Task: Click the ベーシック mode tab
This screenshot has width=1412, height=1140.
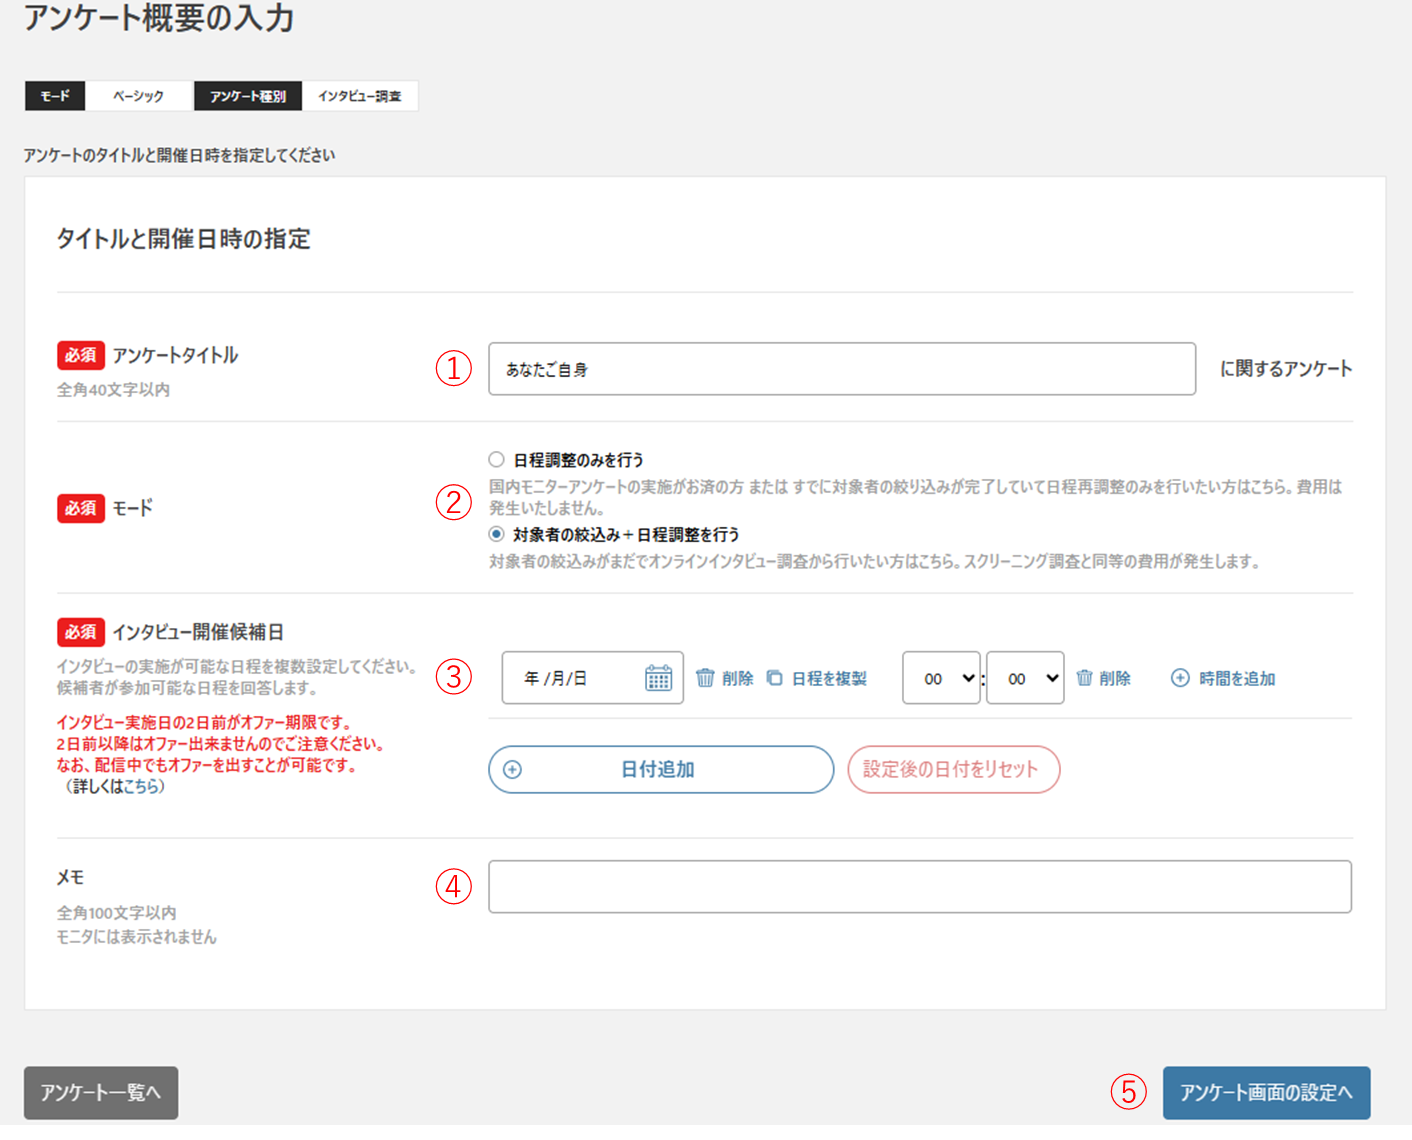Action: [138, 96]
